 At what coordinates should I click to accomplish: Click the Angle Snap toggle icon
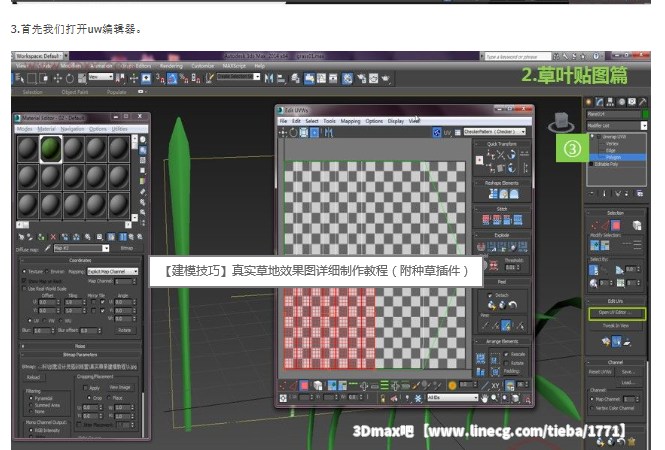172,78
